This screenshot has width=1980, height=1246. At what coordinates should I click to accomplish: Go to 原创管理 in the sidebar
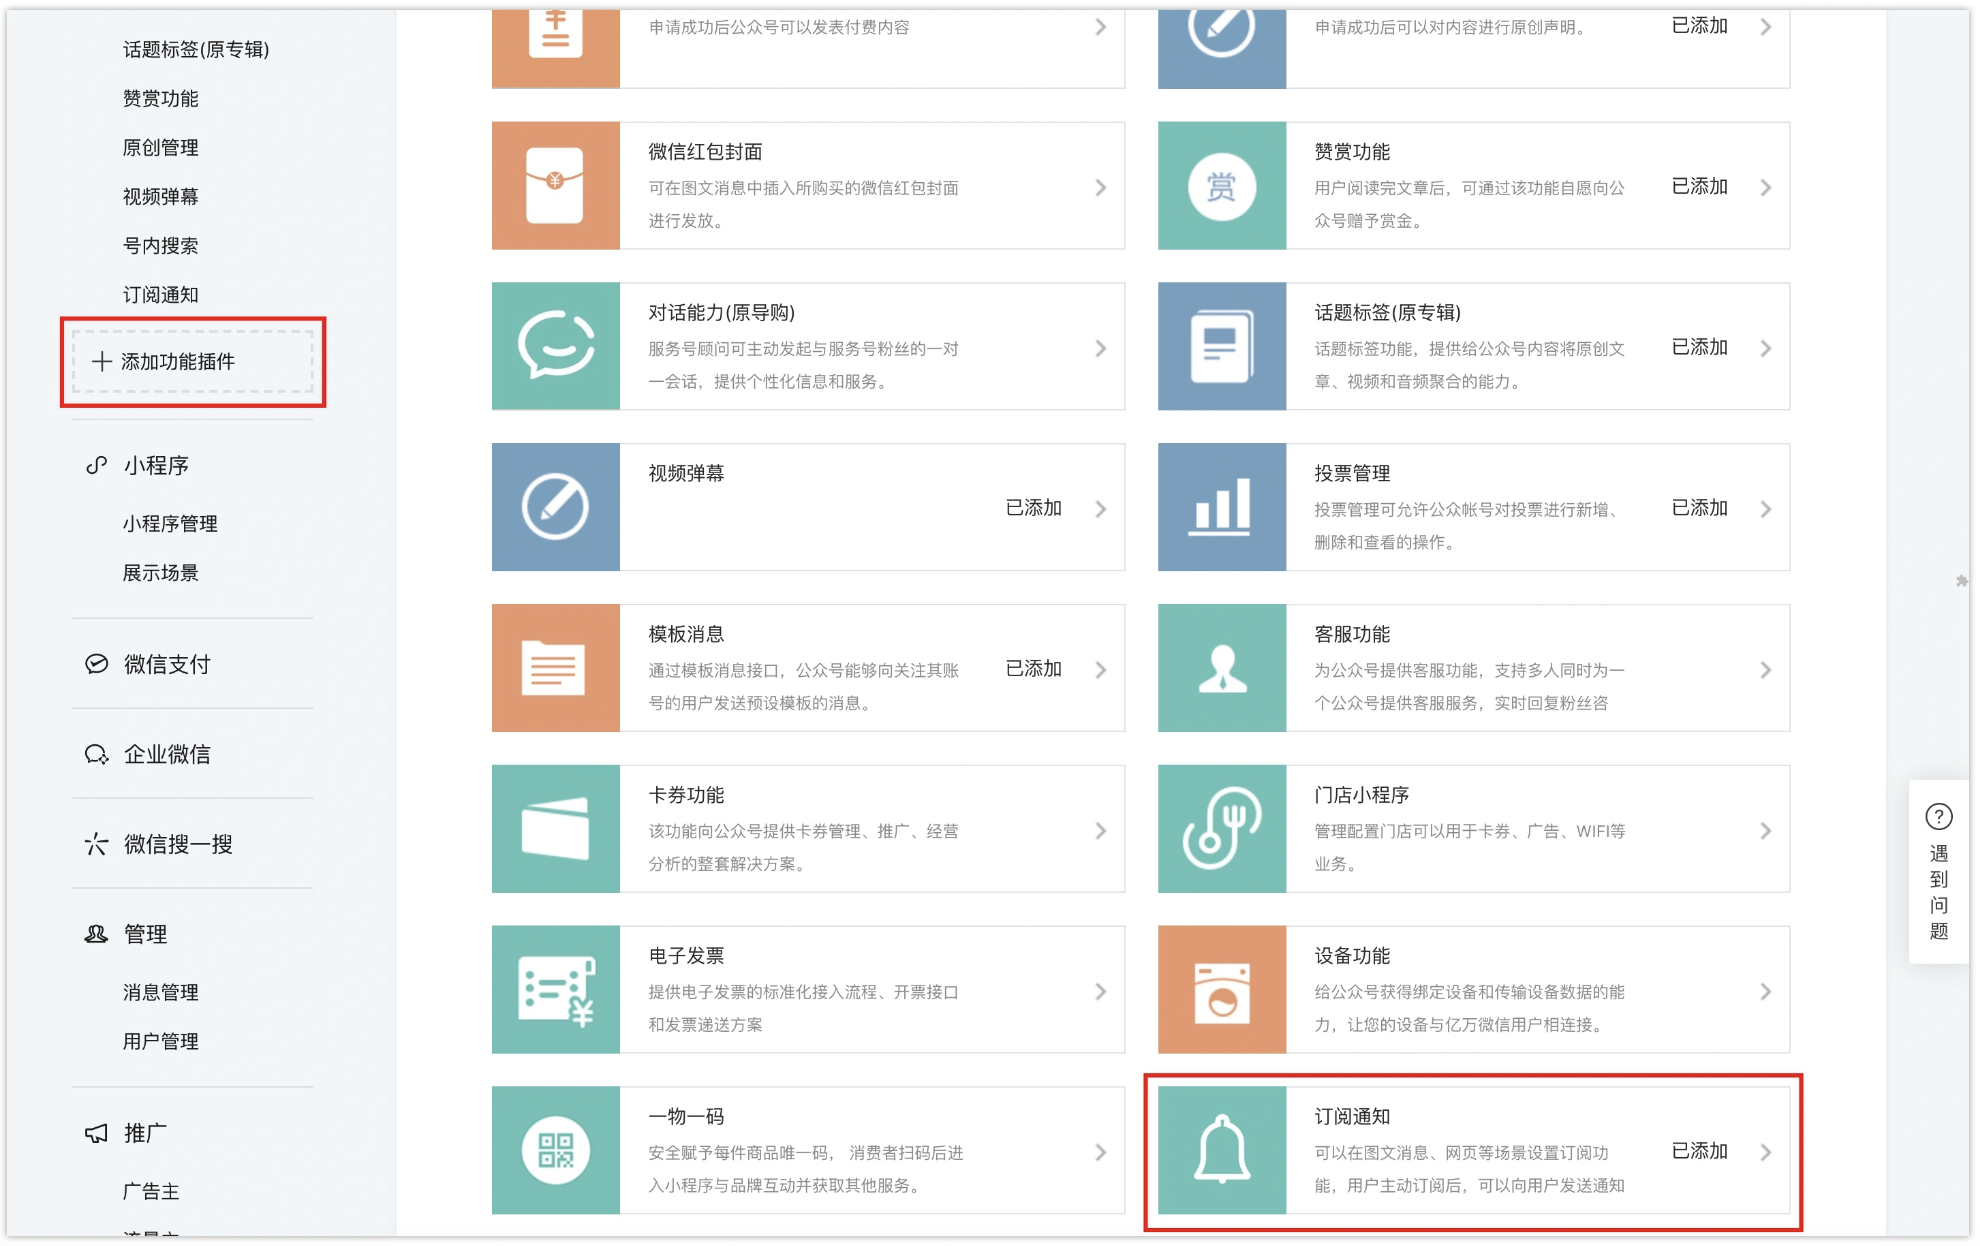(160, 147)
